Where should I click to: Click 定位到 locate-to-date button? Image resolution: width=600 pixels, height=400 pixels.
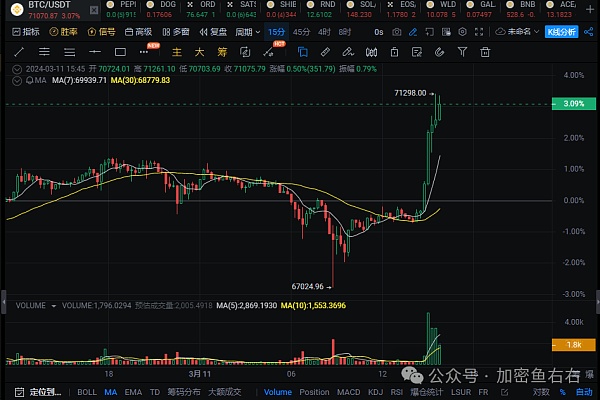coord(38,392)
